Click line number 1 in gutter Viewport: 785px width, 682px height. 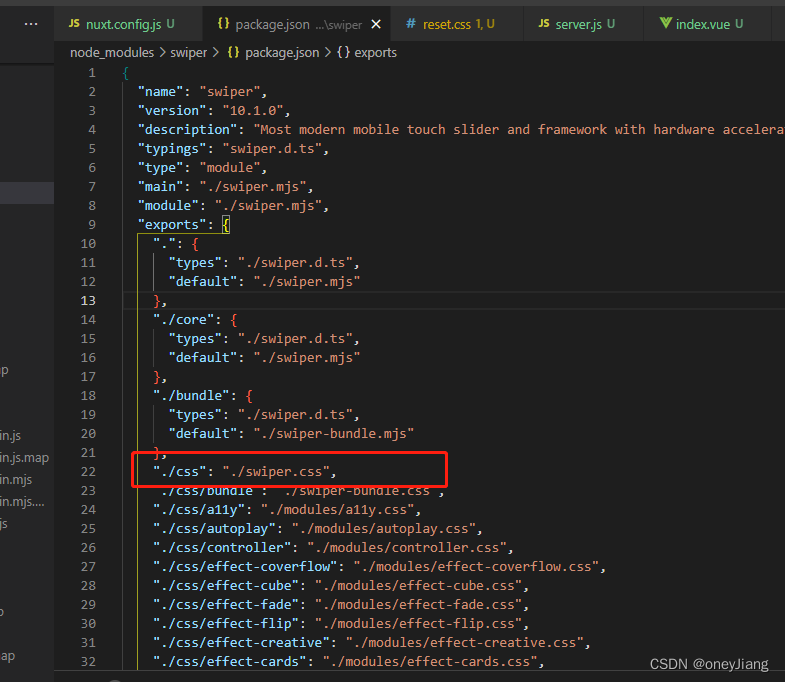pyautogui.click(x=92, y=73)
